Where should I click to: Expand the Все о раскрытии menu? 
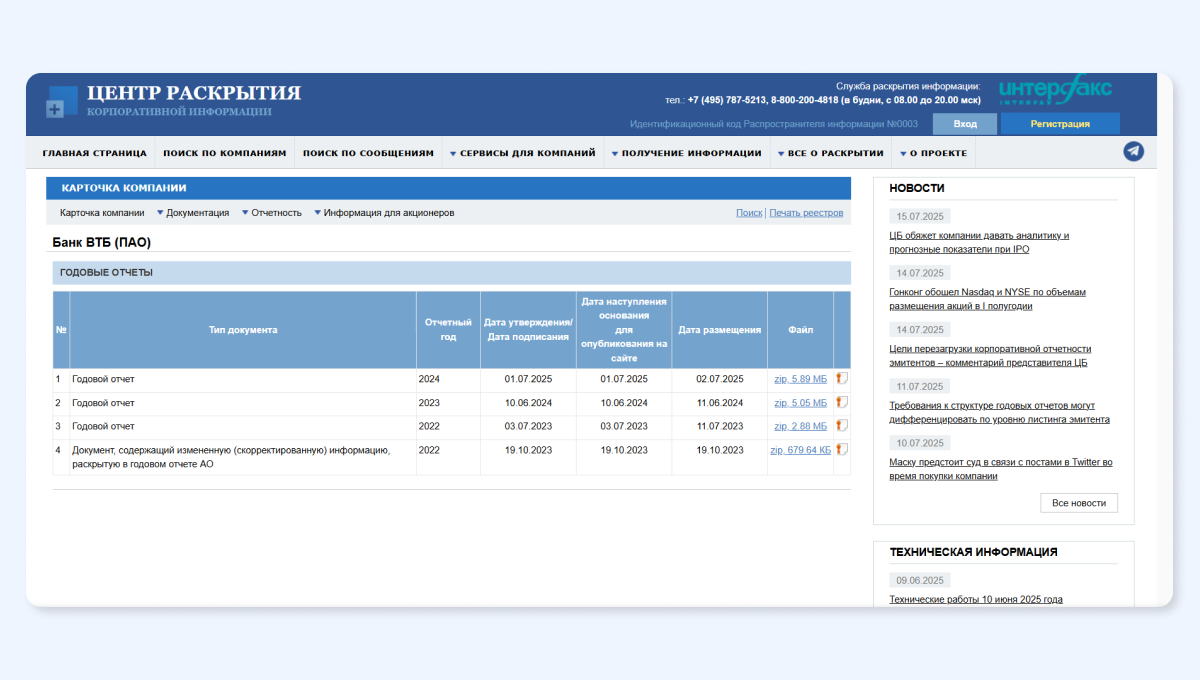click(831, 153)
